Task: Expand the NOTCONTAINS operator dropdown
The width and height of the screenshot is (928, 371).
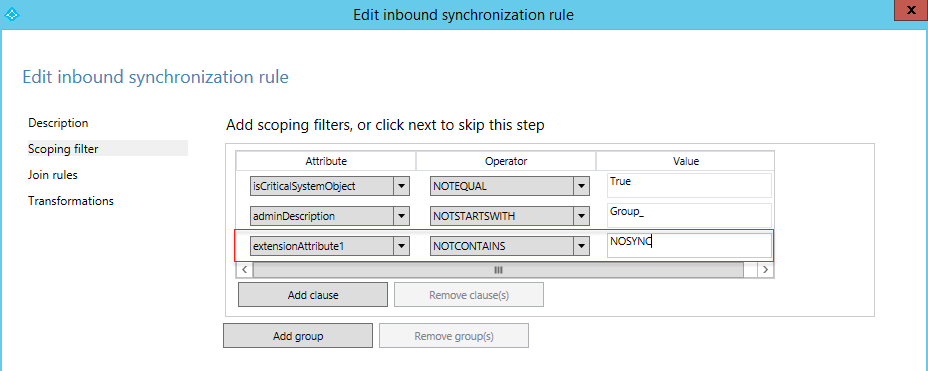Action: tap(582, 246)
